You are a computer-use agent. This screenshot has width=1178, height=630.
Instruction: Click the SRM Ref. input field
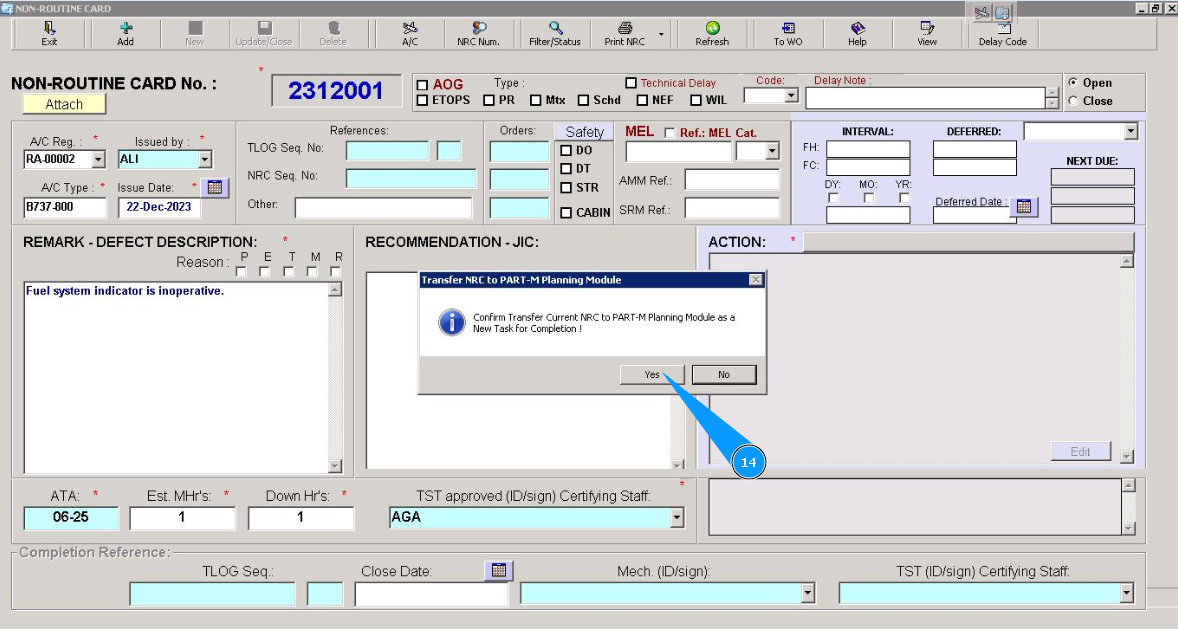point(732,209)
